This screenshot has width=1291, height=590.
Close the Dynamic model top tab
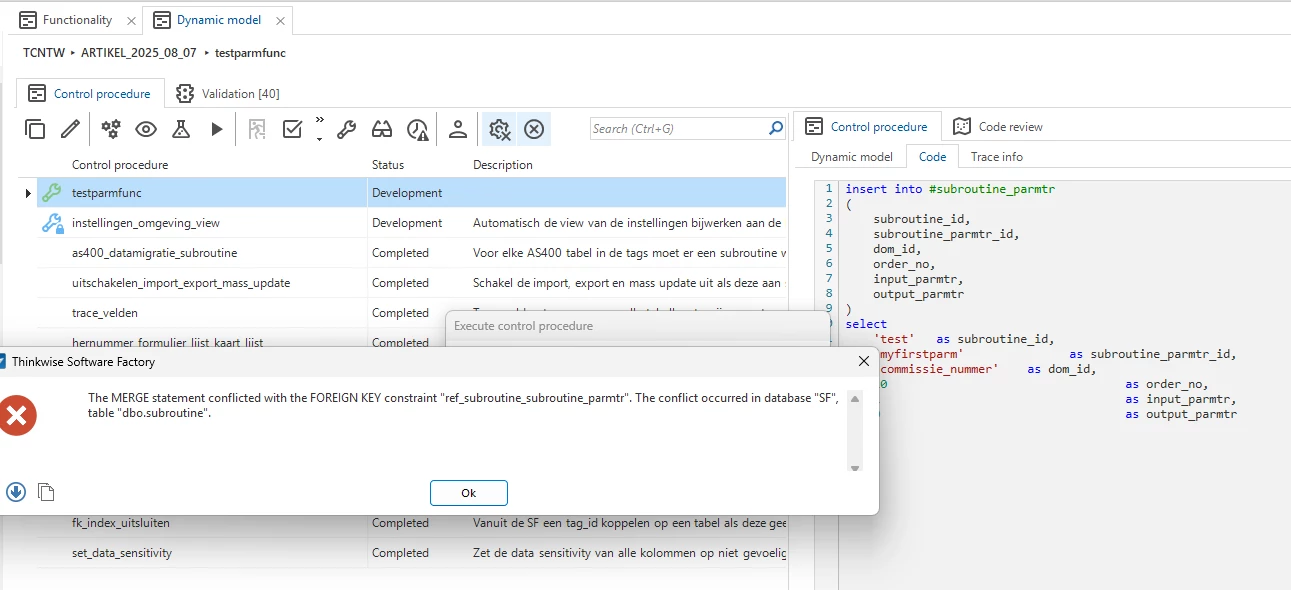click(x=281, y=20)
